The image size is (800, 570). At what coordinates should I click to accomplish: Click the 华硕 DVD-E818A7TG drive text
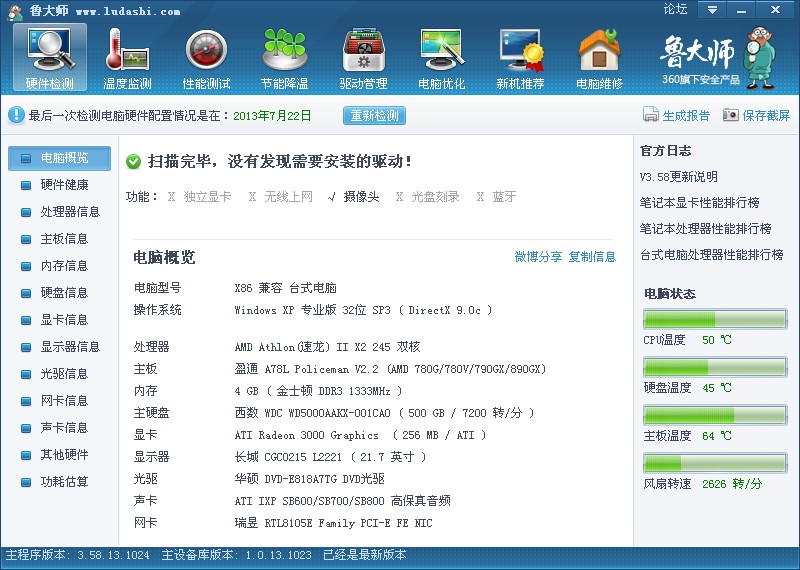tap(310, 479)
